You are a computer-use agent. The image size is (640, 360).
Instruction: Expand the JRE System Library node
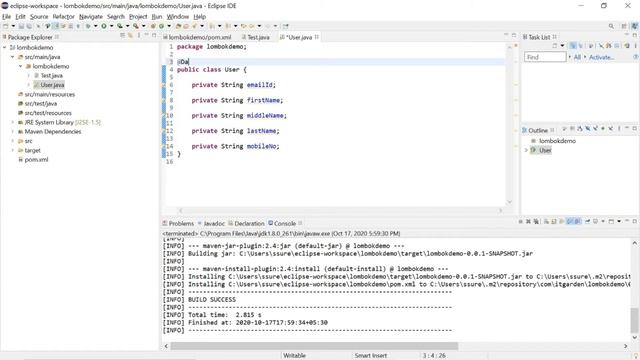[12, 122]
